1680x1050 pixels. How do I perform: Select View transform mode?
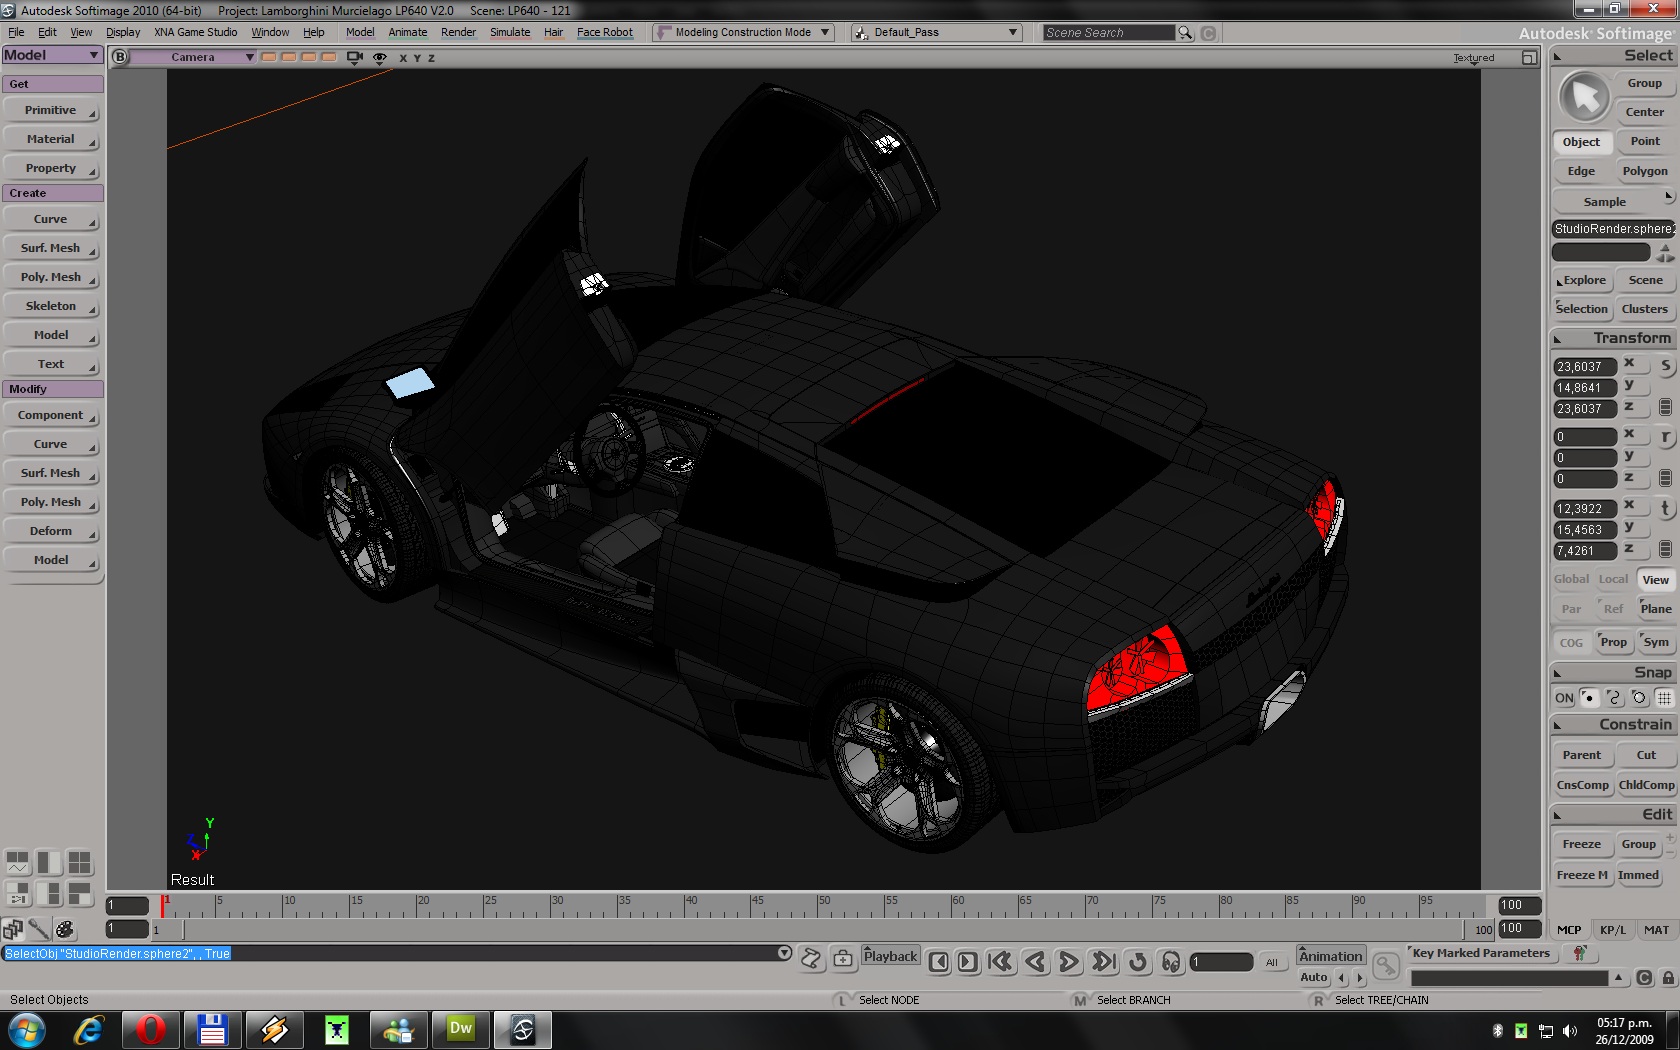coord(1655,580)
